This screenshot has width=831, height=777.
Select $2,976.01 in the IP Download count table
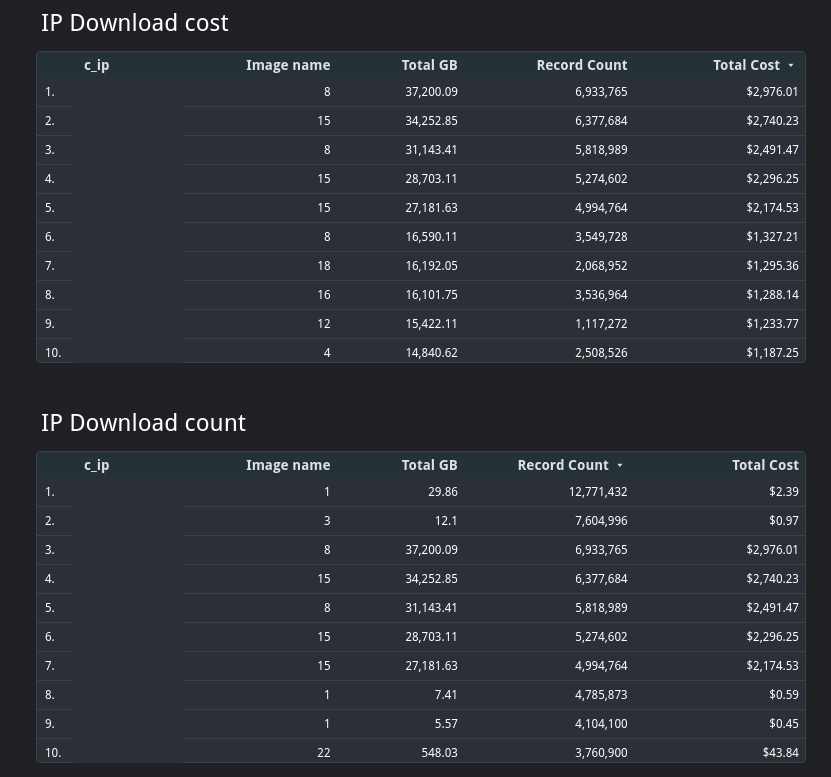click(x=772, y=550)
